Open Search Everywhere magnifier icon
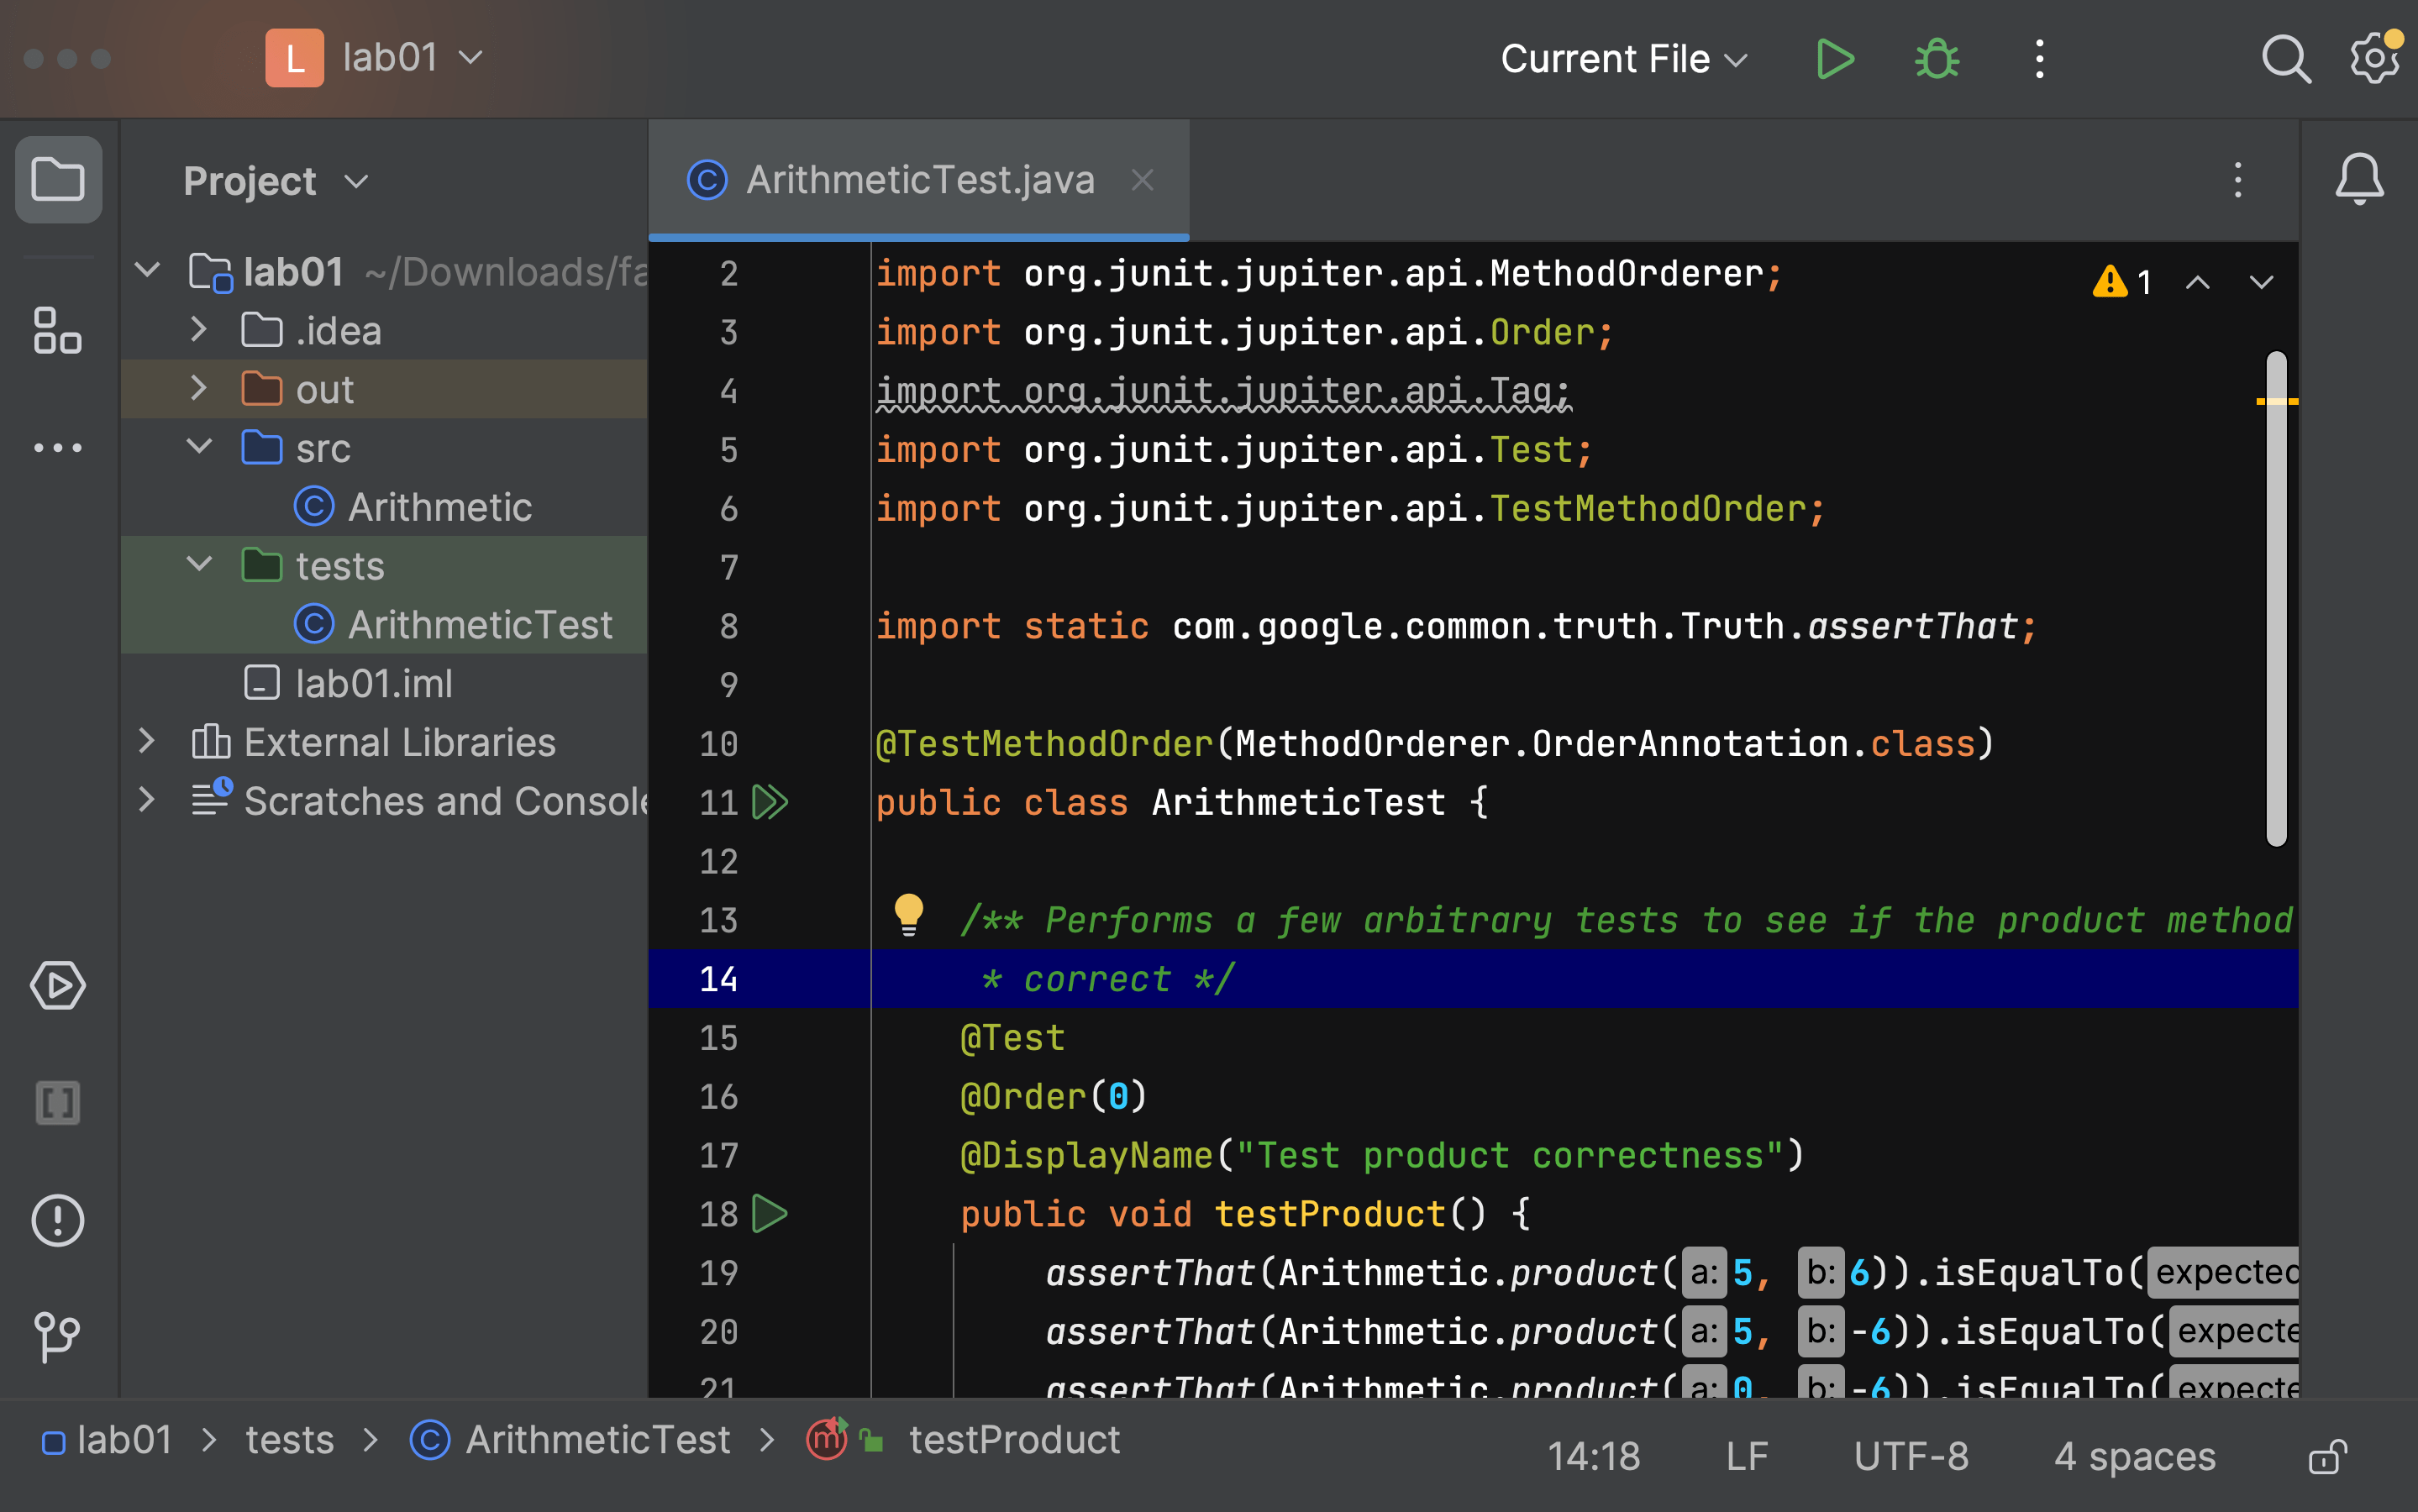This screenshot has width=2418, height=1512. pyautogui.click(x=2285, y=58)
